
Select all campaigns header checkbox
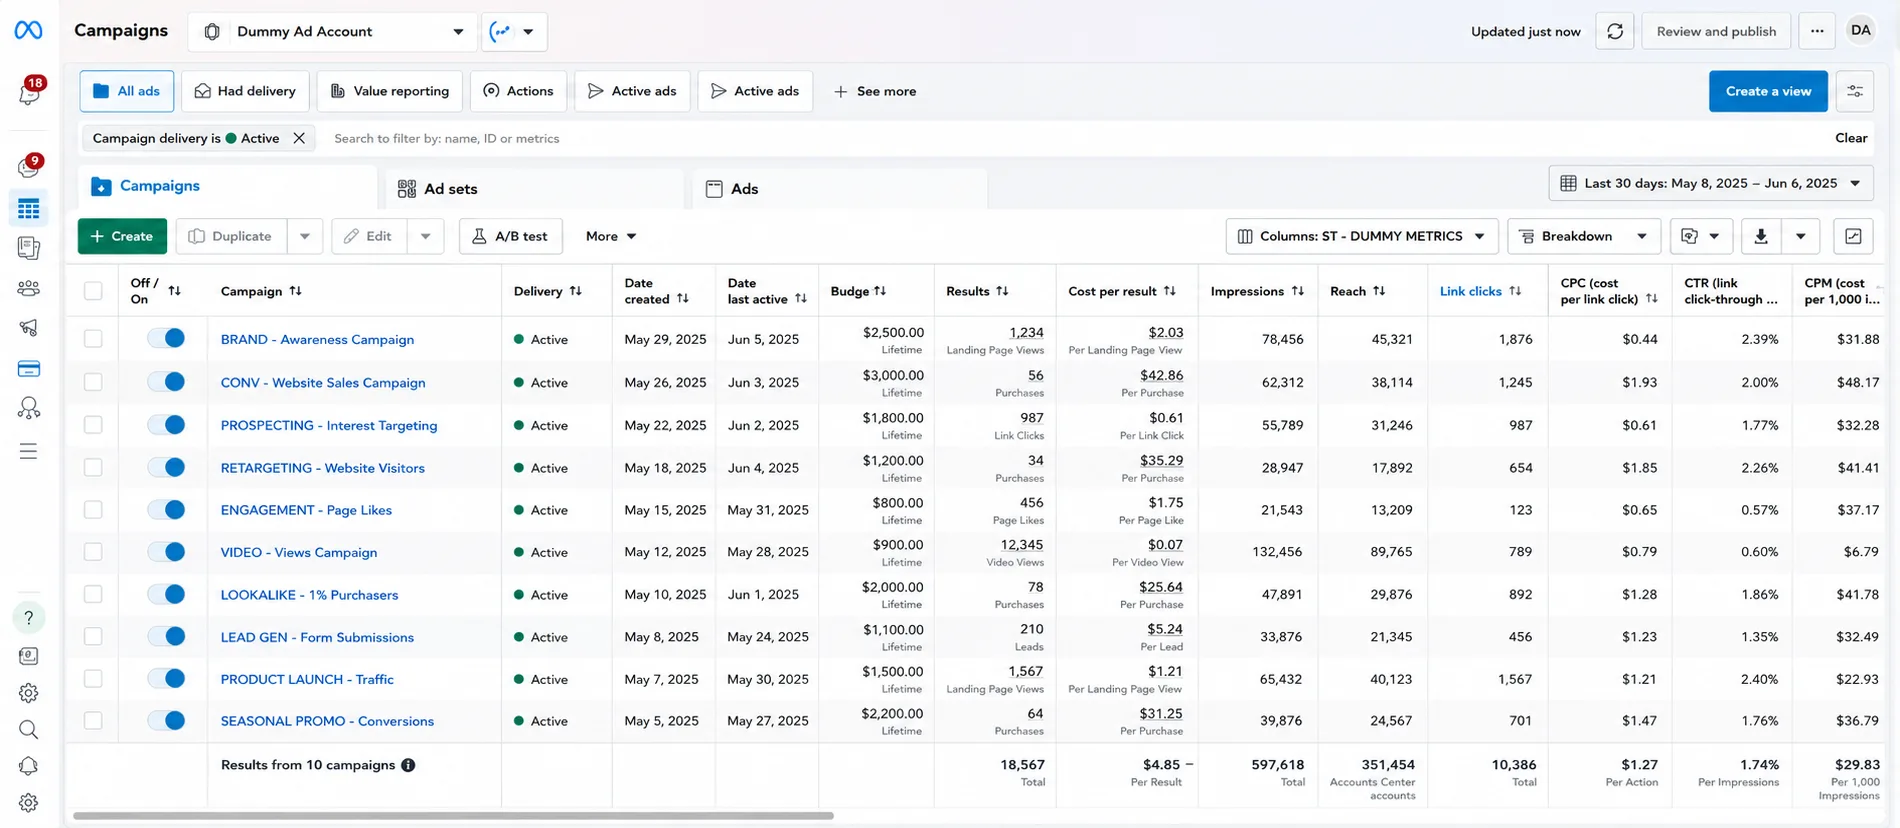pyautogui.click(x=93, y=291)
